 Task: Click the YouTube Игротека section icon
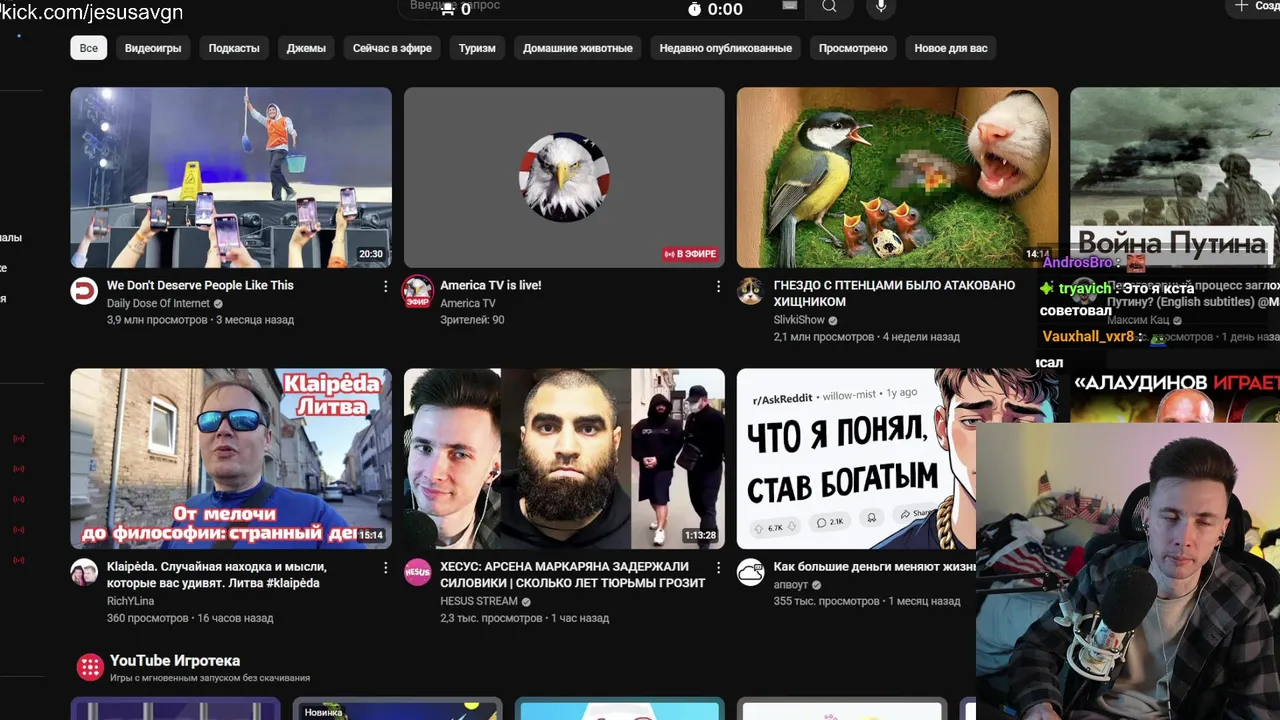click(x=90, y=667)
